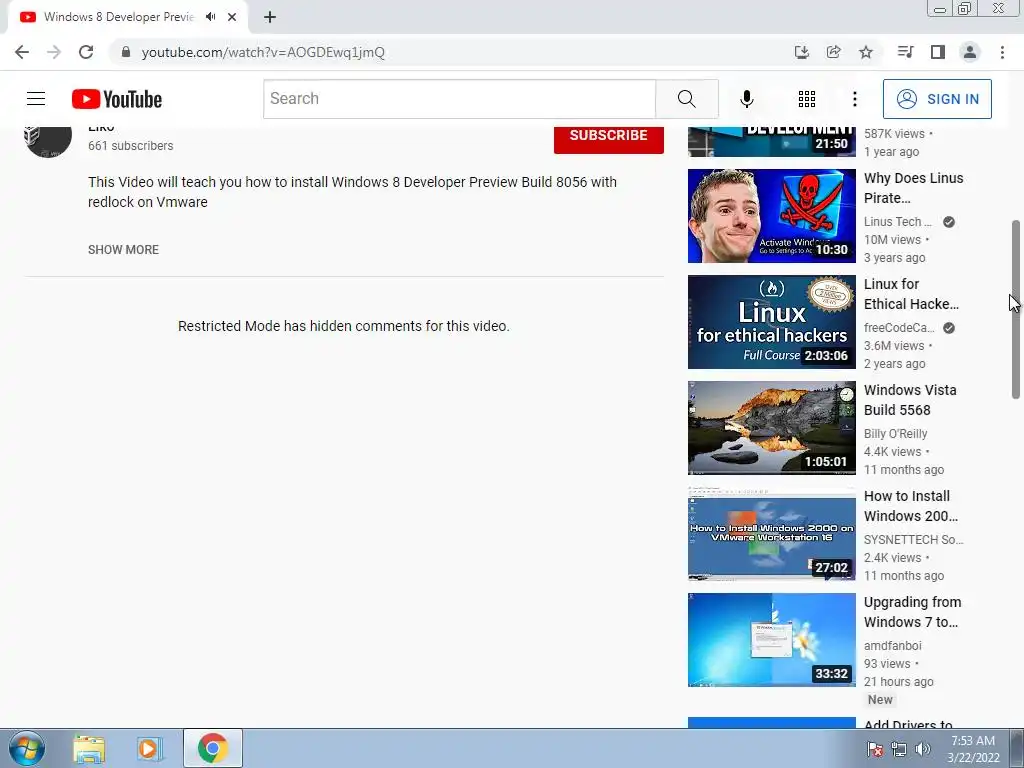The image size is (1024, 768).
Task: Click the Chrome taskbar icon
Action: click(212, 748)
